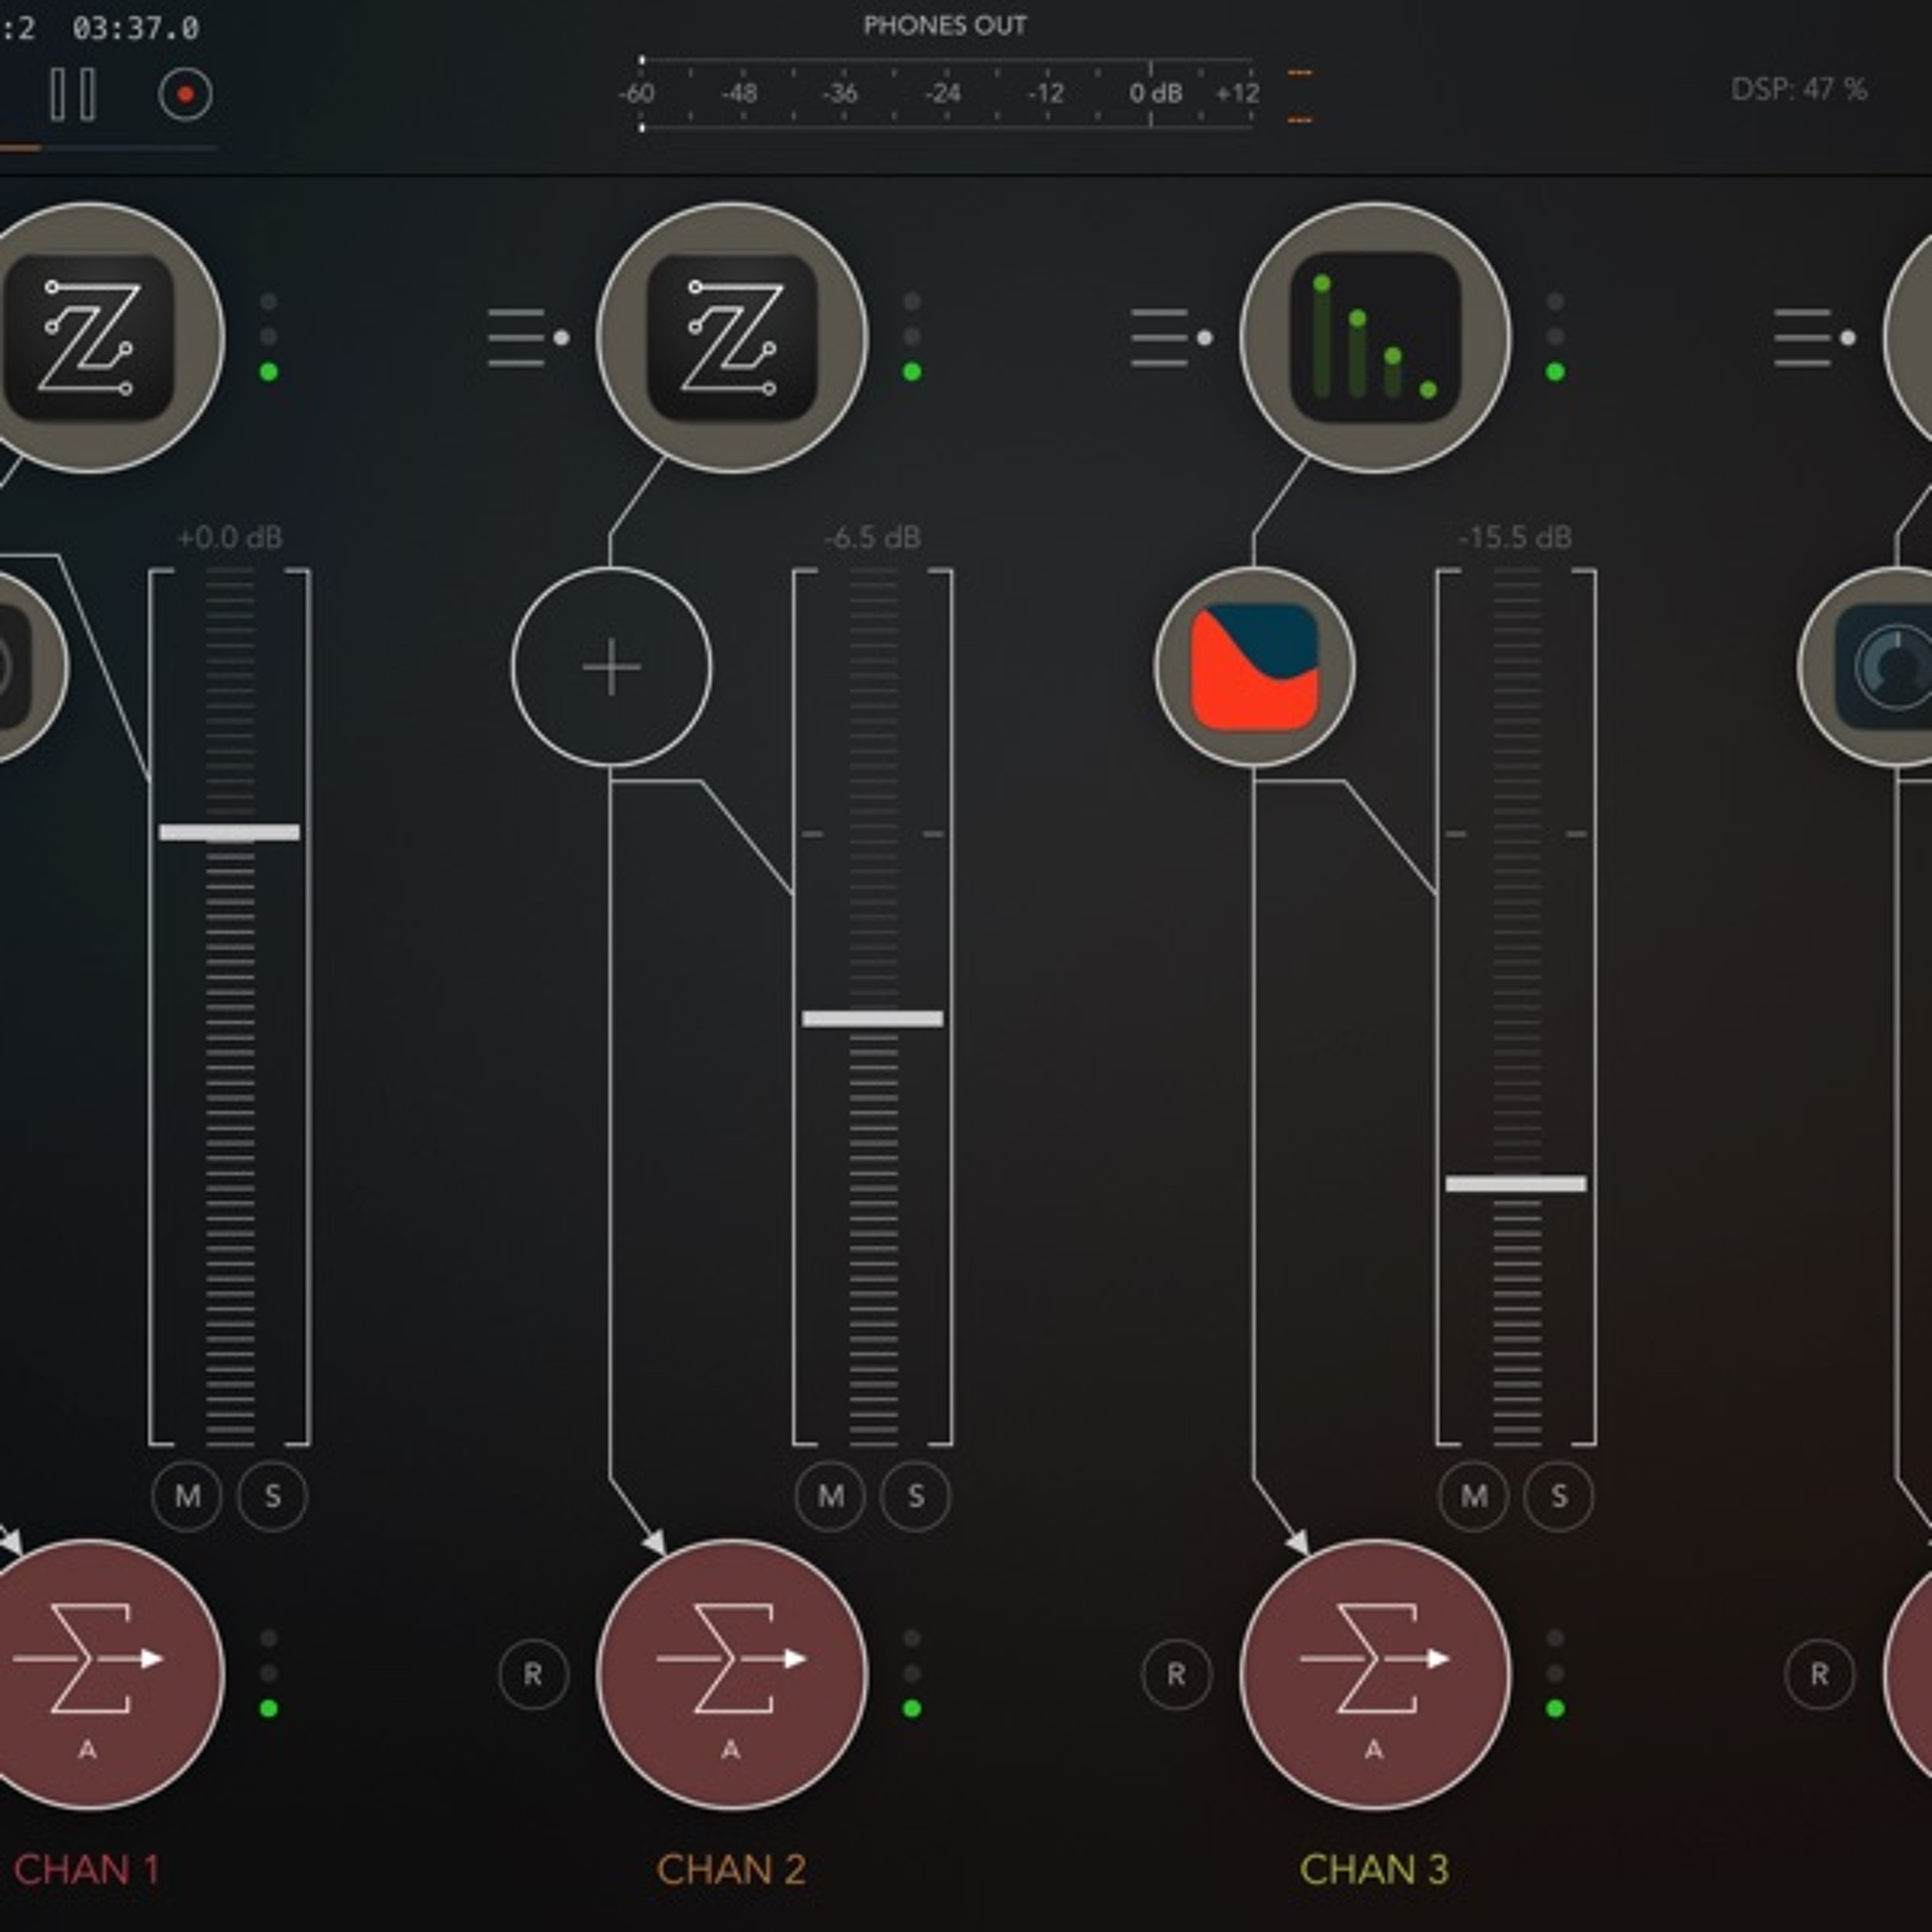Image resolution: width=1932 pixels, height=1932 pixels.
Task: Select the CHAN 1 label
Action: tap(87, 1869)
